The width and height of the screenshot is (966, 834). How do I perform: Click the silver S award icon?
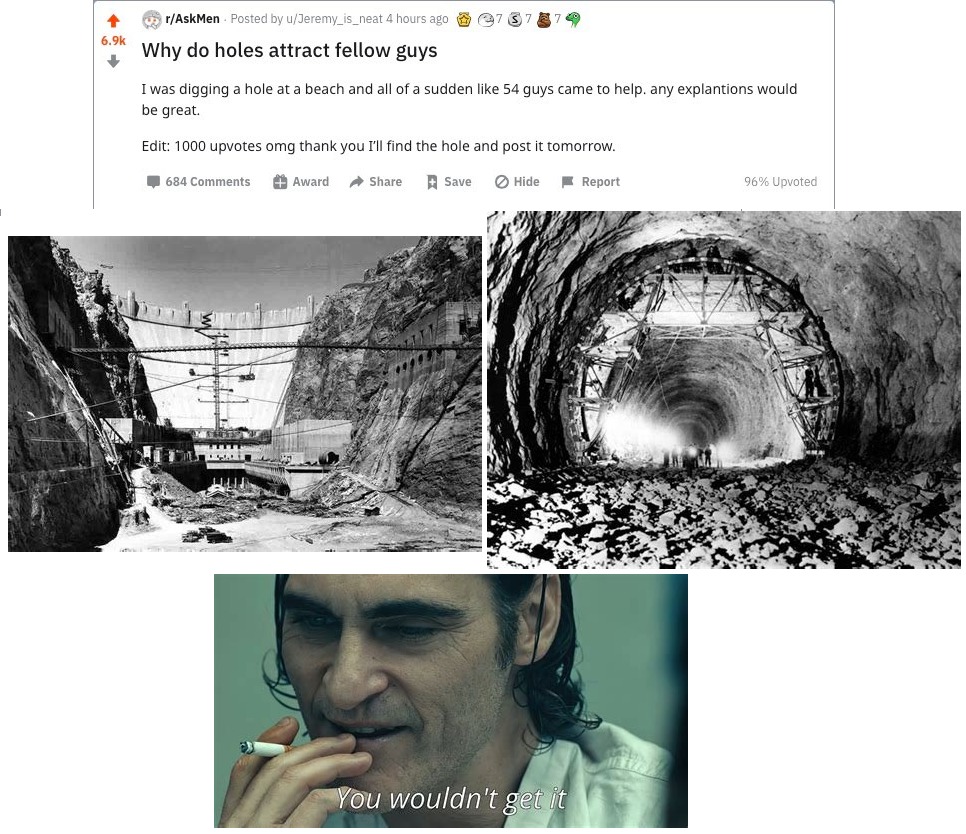click(x=514, y=20)
